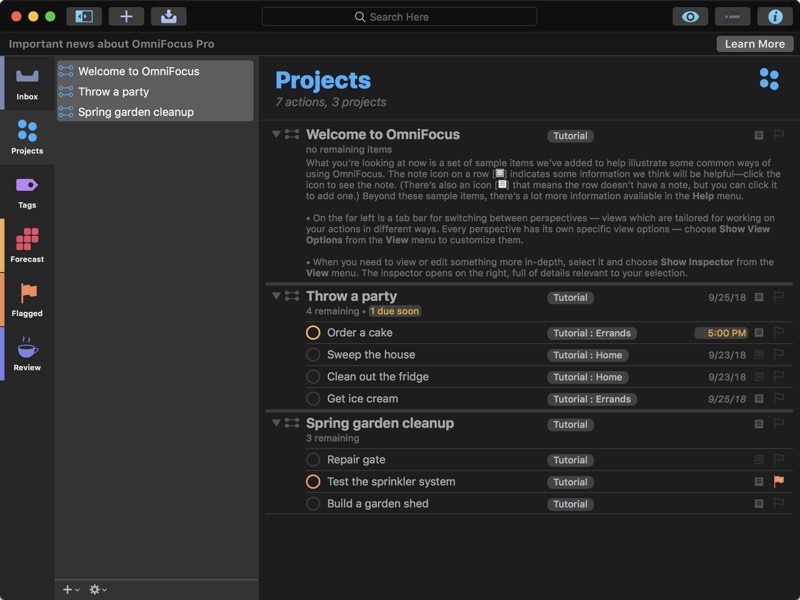Screen dimensions: 800x600
Task: Click the Tutorial tag on Welcome to OmniFocus
Action: 570,136
